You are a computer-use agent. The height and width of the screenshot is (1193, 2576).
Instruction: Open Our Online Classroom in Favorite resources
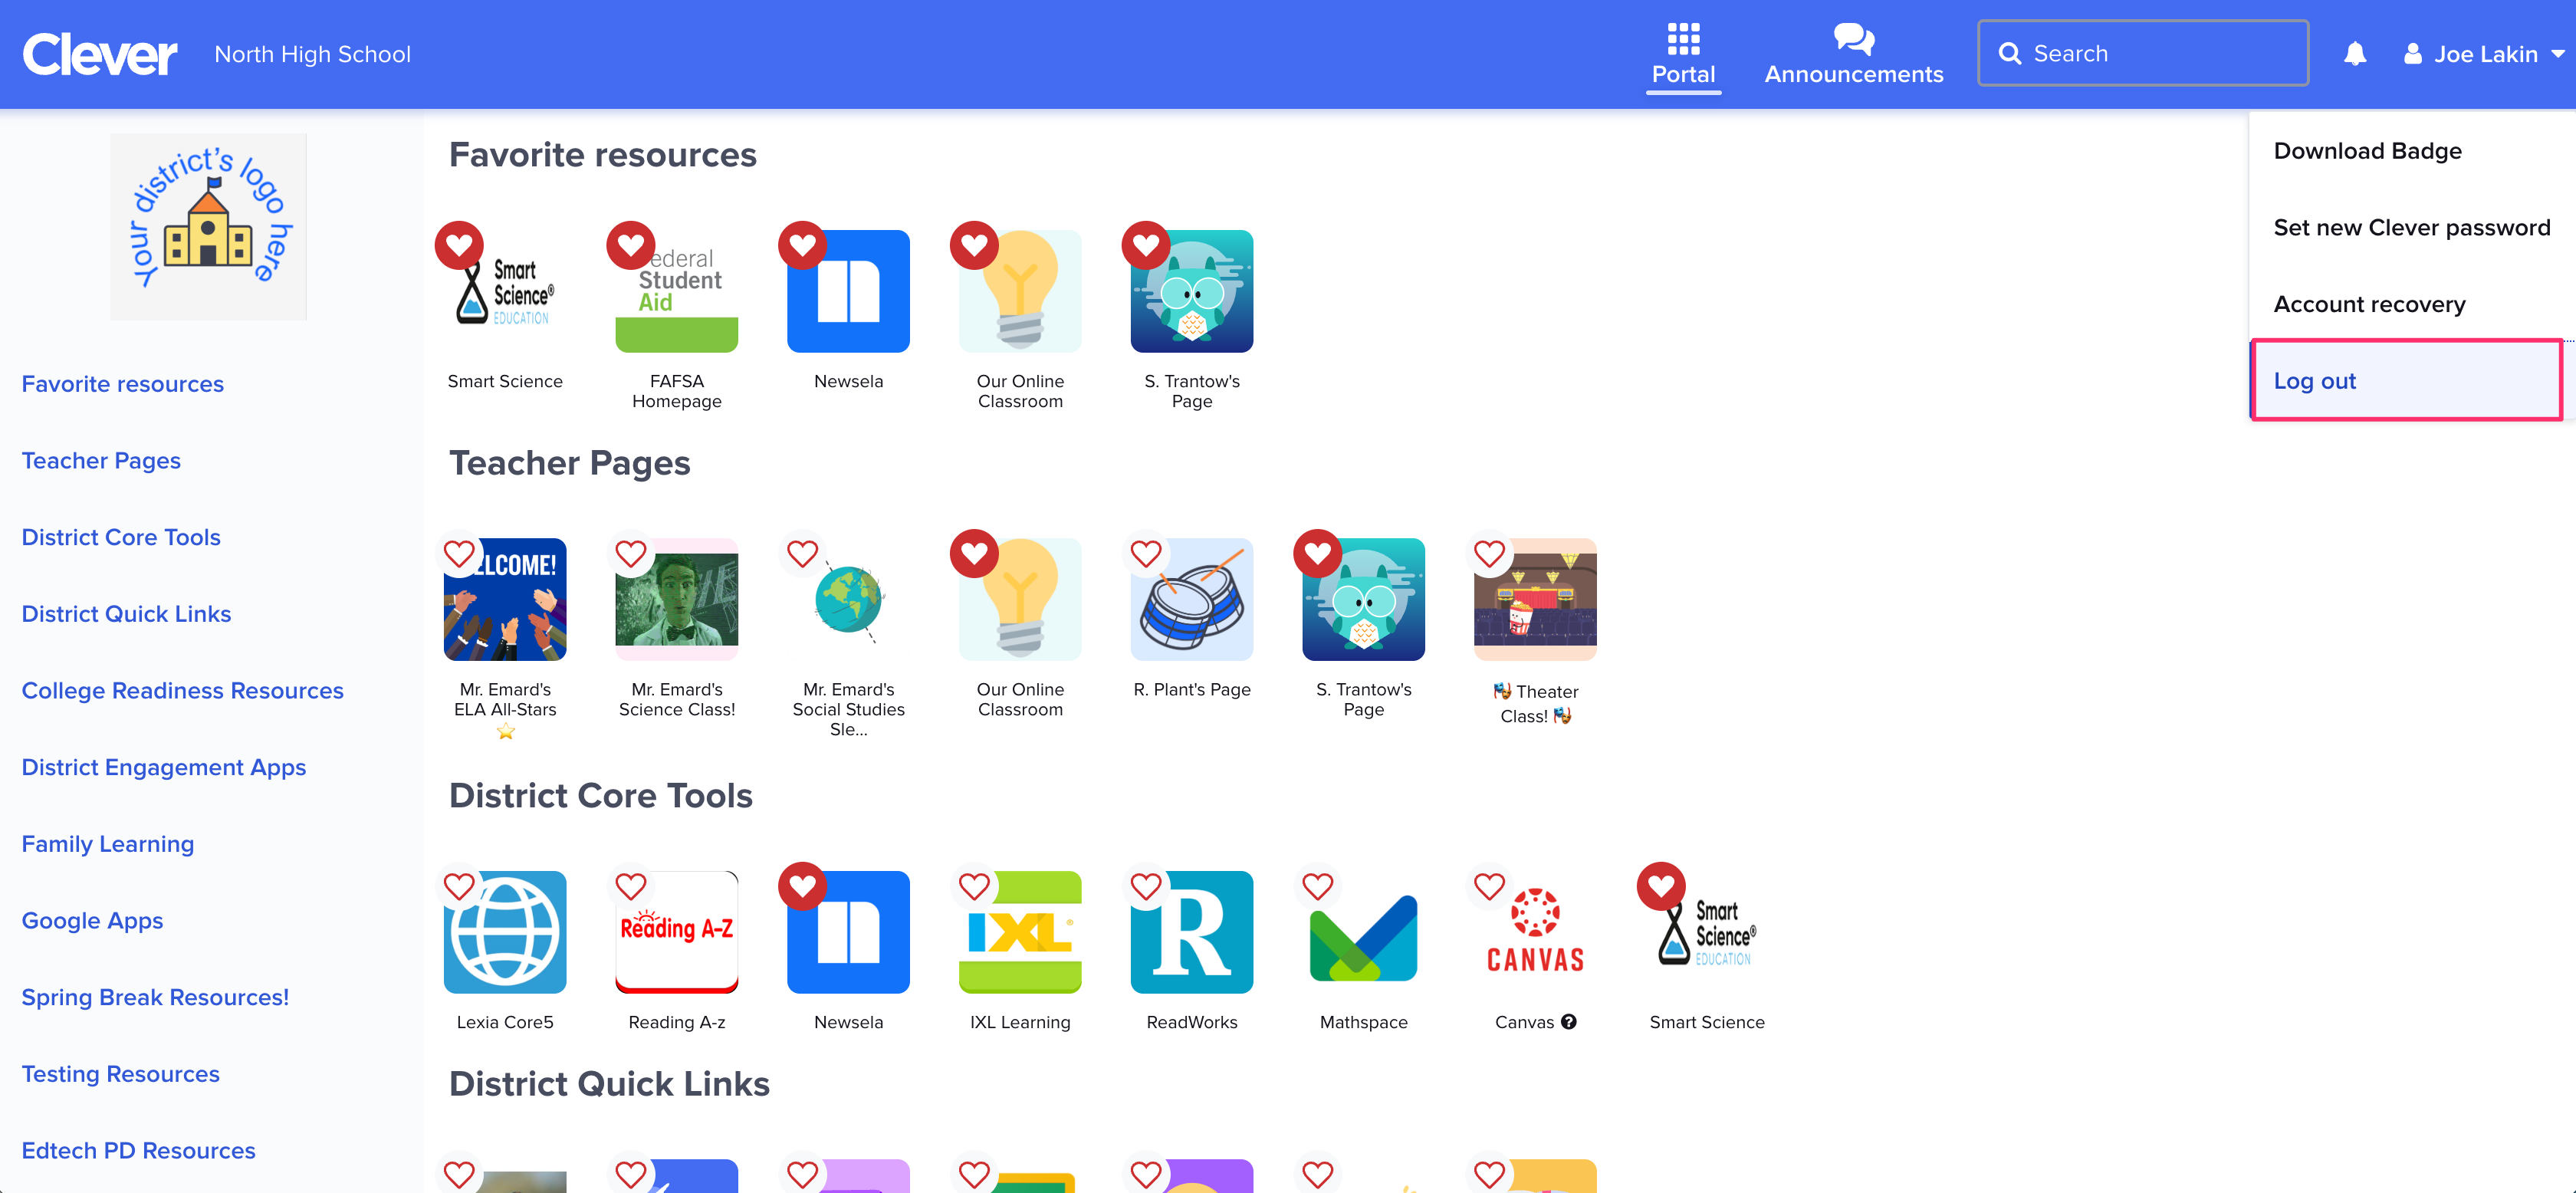[x=1020, y=291]
